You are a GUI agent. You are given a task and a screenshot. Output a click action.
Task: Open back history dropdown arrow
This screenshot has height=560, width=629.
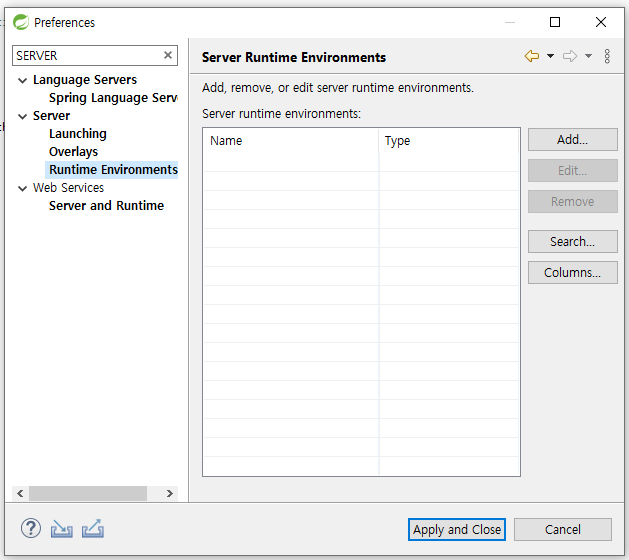550,56
